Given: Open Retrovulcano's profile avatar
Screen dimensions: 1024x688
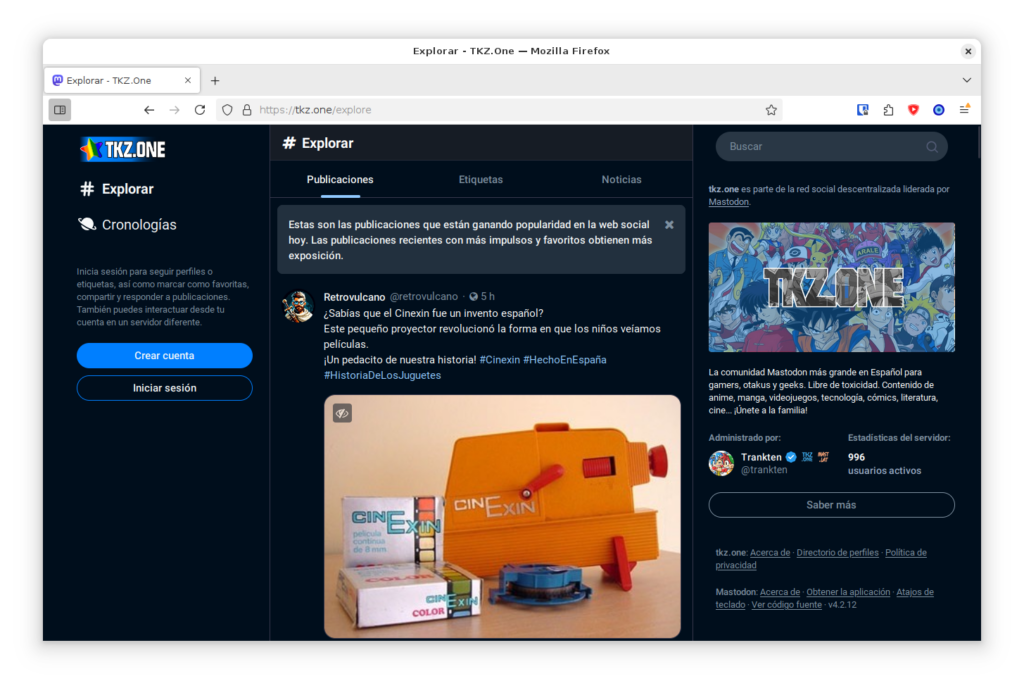Looking at the screenshot, I should click(x=298, y=306).
